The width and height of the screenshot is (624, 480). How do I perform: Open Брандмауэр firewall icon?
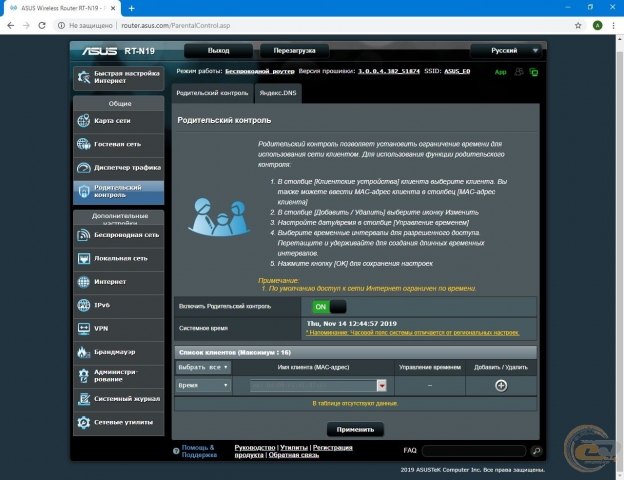click(84, 352)
